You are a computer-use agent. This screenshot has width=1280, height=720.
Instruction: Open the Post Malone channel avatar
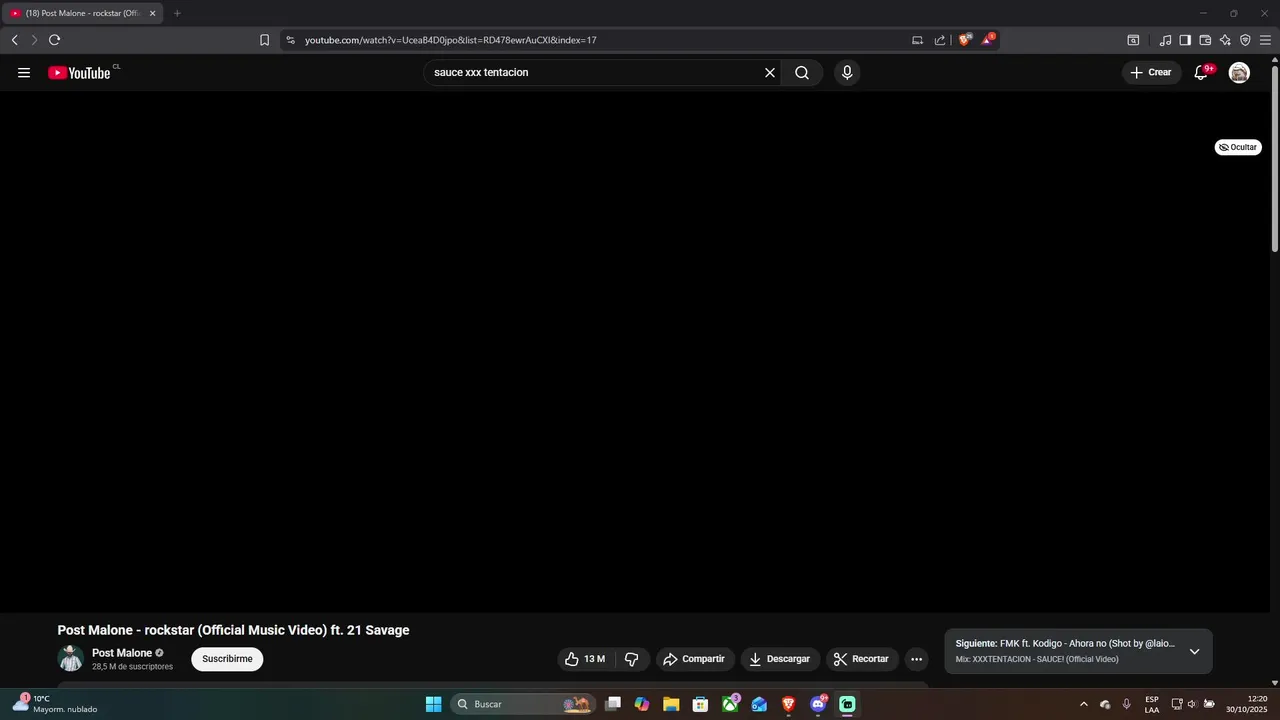coord(71,658)
